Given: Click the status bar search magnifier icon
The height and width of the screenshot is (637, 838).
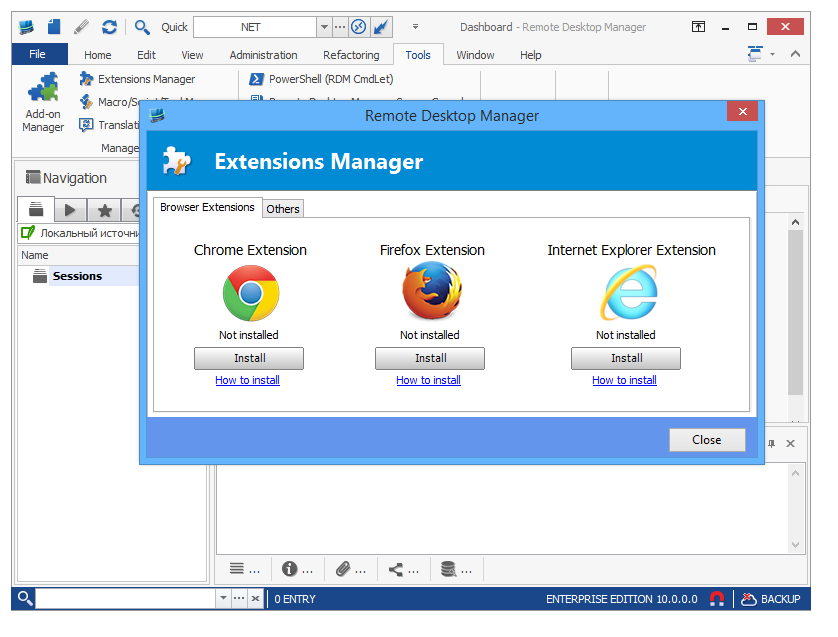Looking at the screenshot, I should click(x=25, y=598).
